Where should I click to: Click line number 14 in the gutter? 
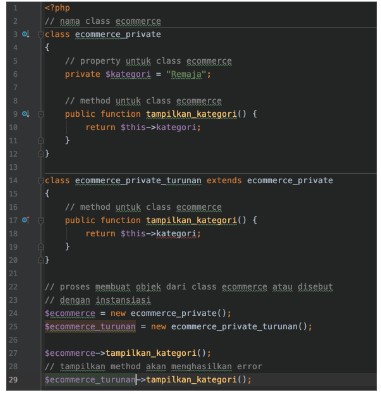click(13, 180)
